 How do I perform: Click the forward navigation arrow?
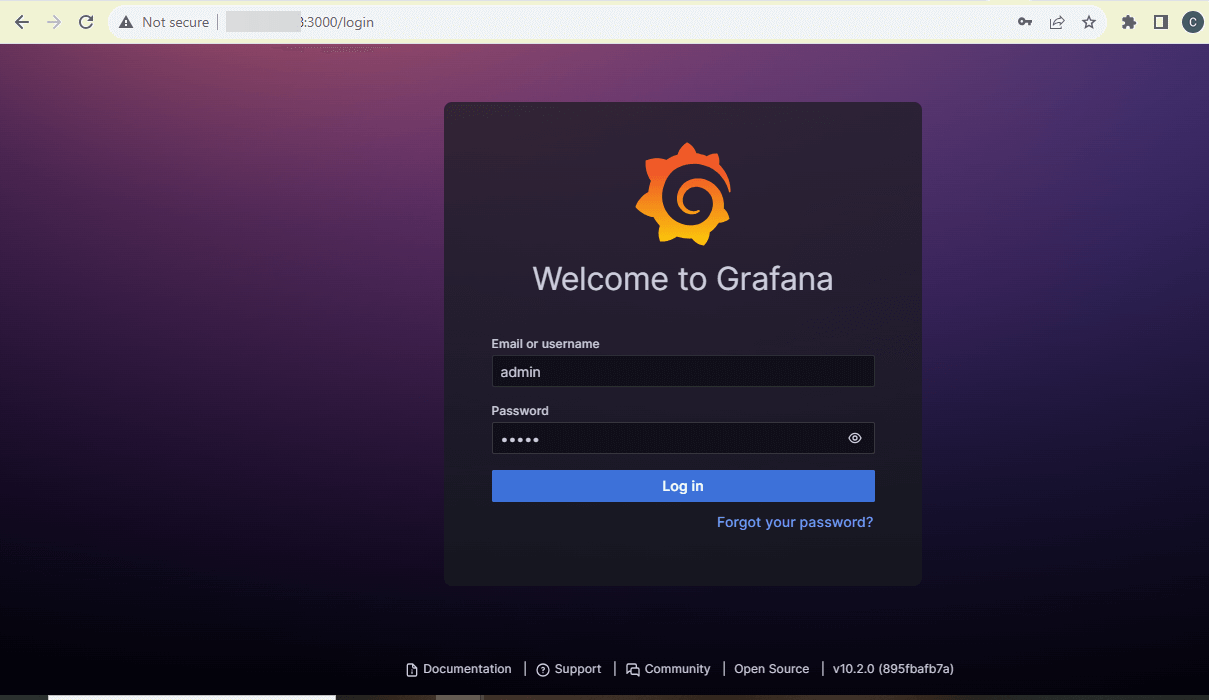(53, 21)
